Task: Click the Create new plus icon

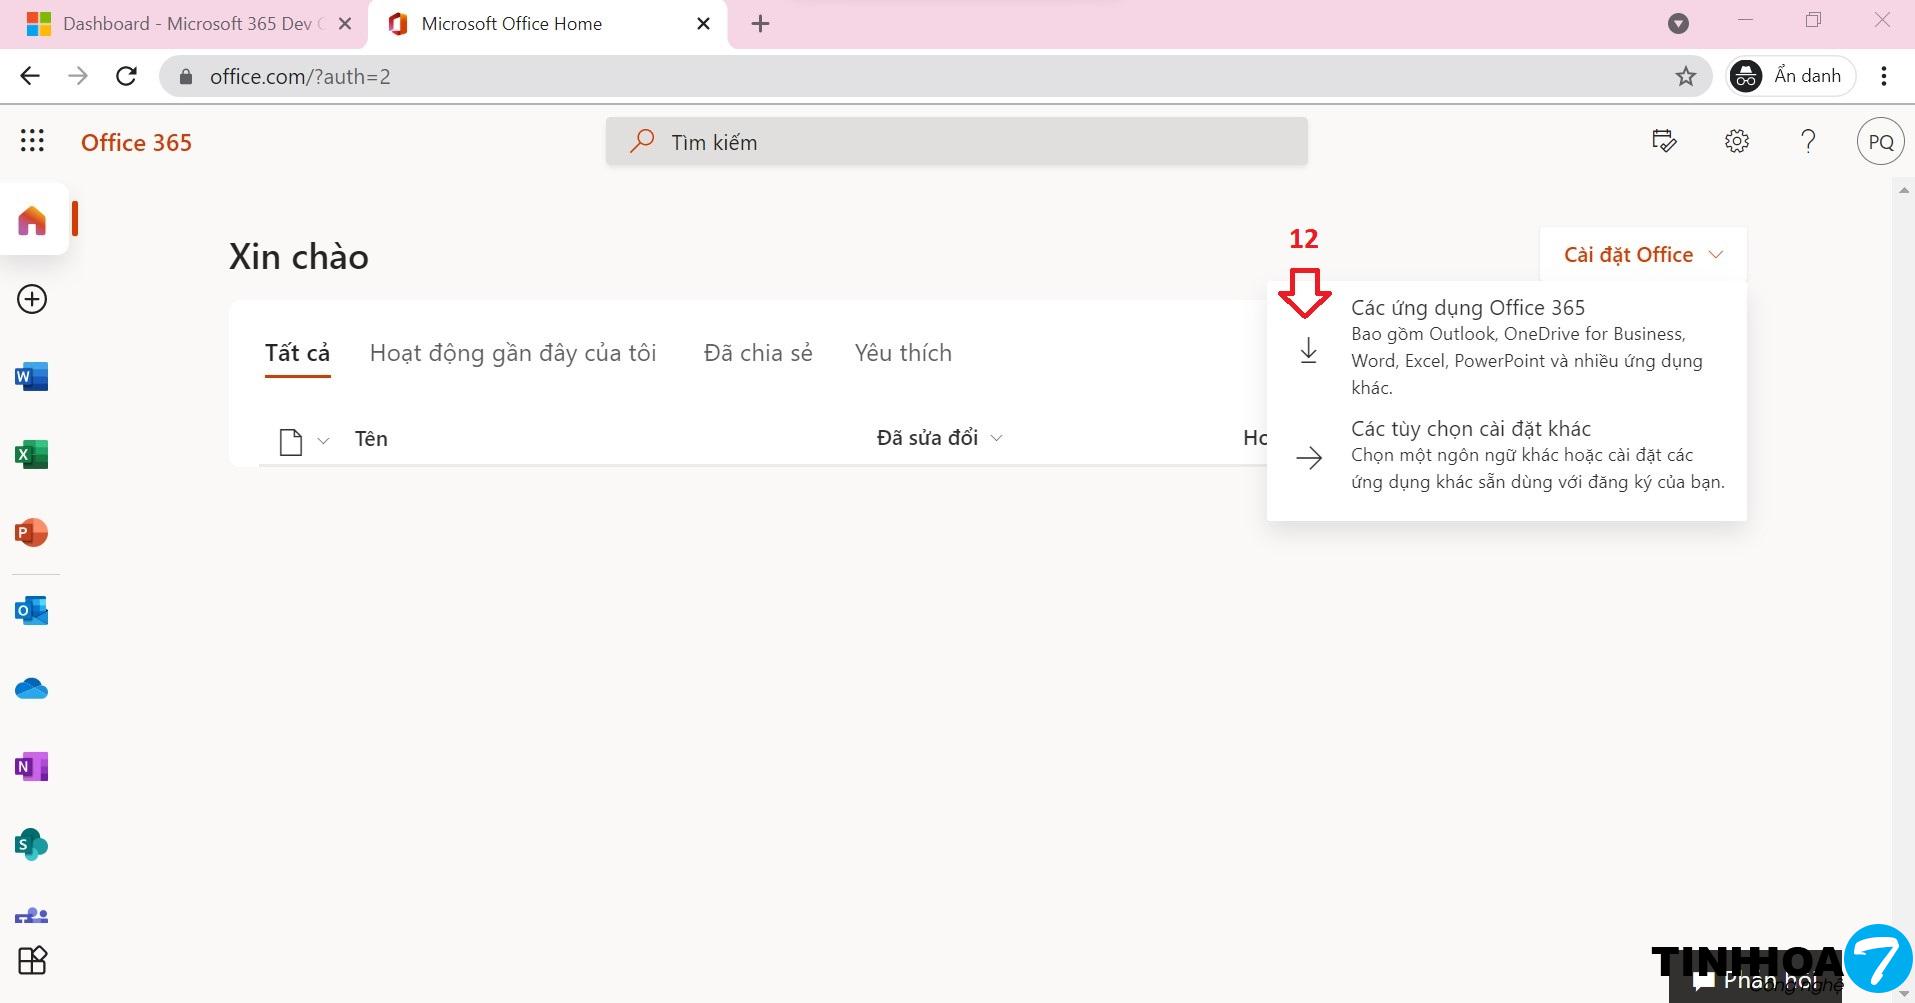Action: (32, 299)
